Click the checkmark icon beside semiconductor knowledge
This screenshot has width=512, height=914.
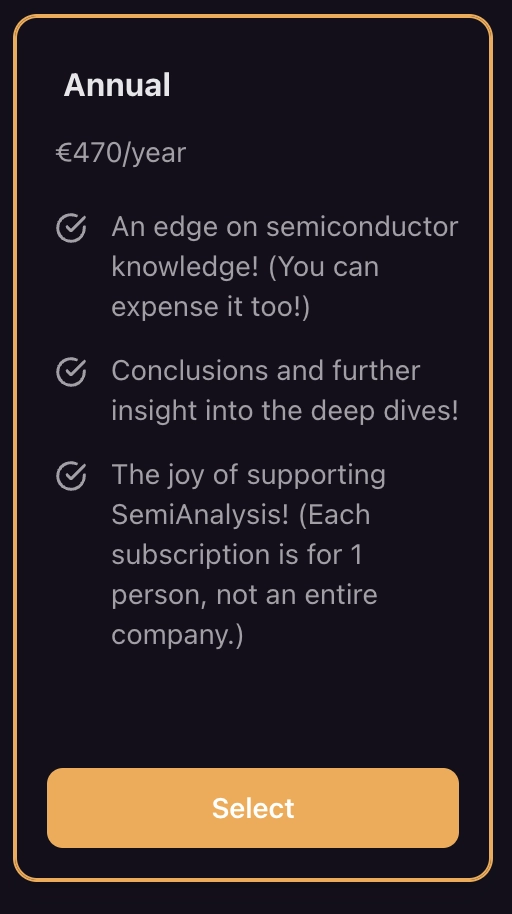coord(71,227)
